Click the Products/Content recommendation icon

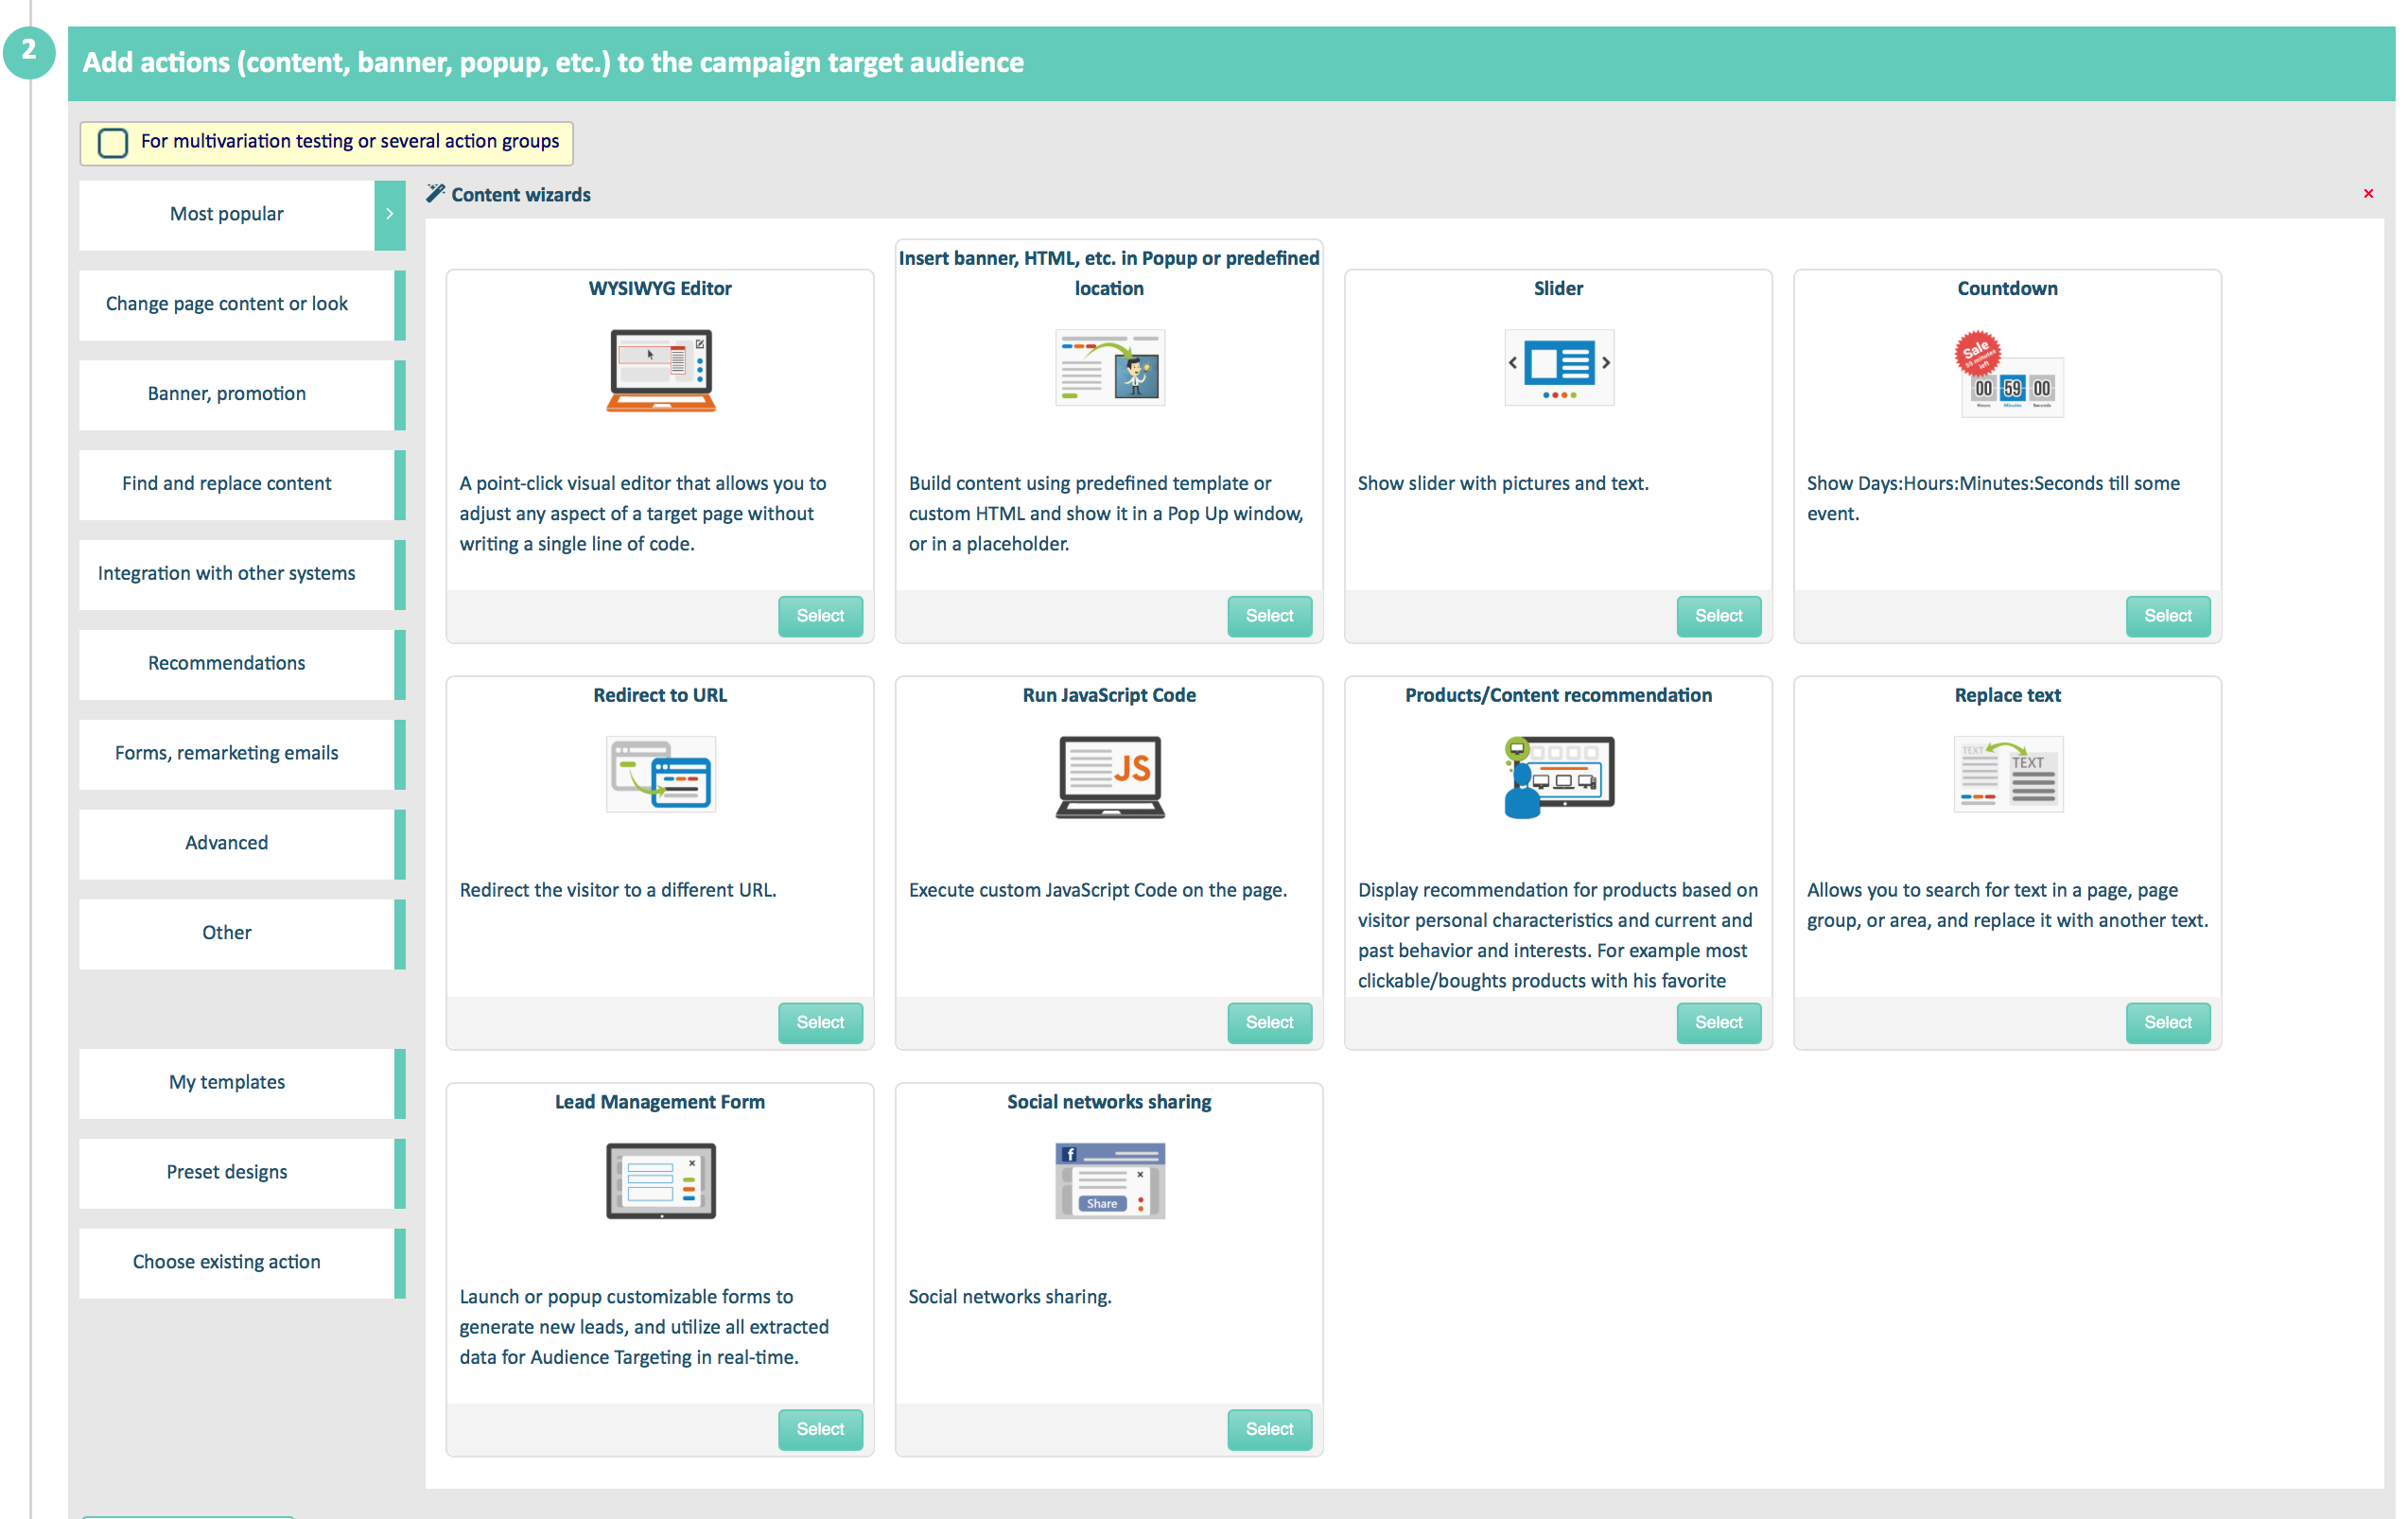coord(1558,776)
